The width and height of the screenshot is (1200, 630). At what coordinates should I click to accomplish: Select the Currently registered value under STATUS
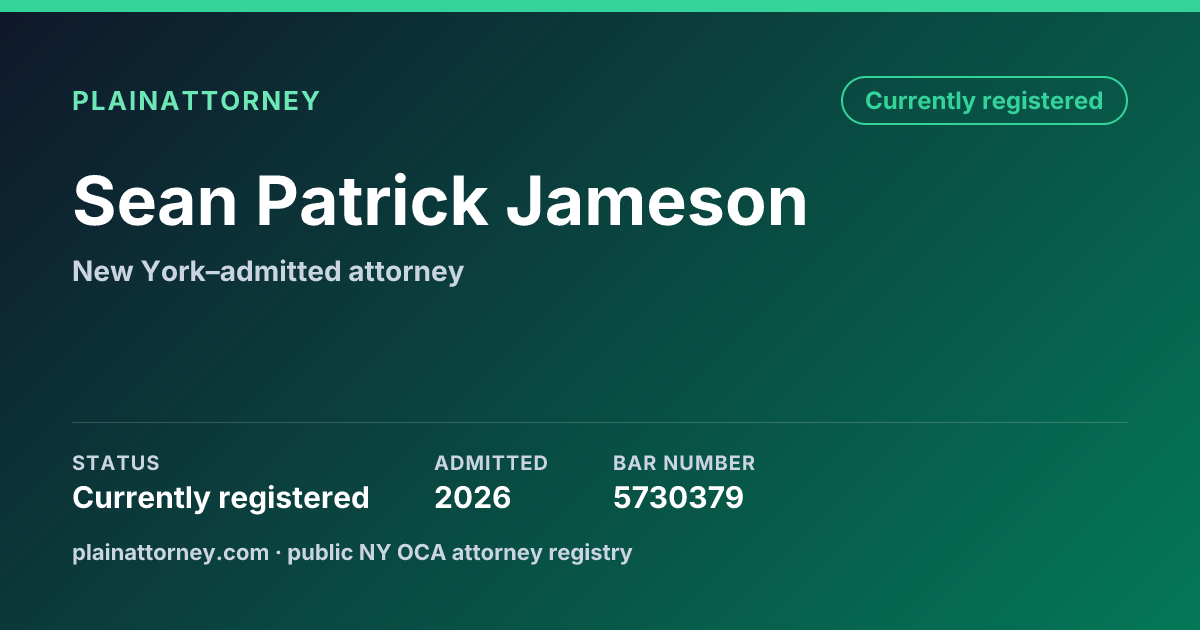tap(221, 498)
